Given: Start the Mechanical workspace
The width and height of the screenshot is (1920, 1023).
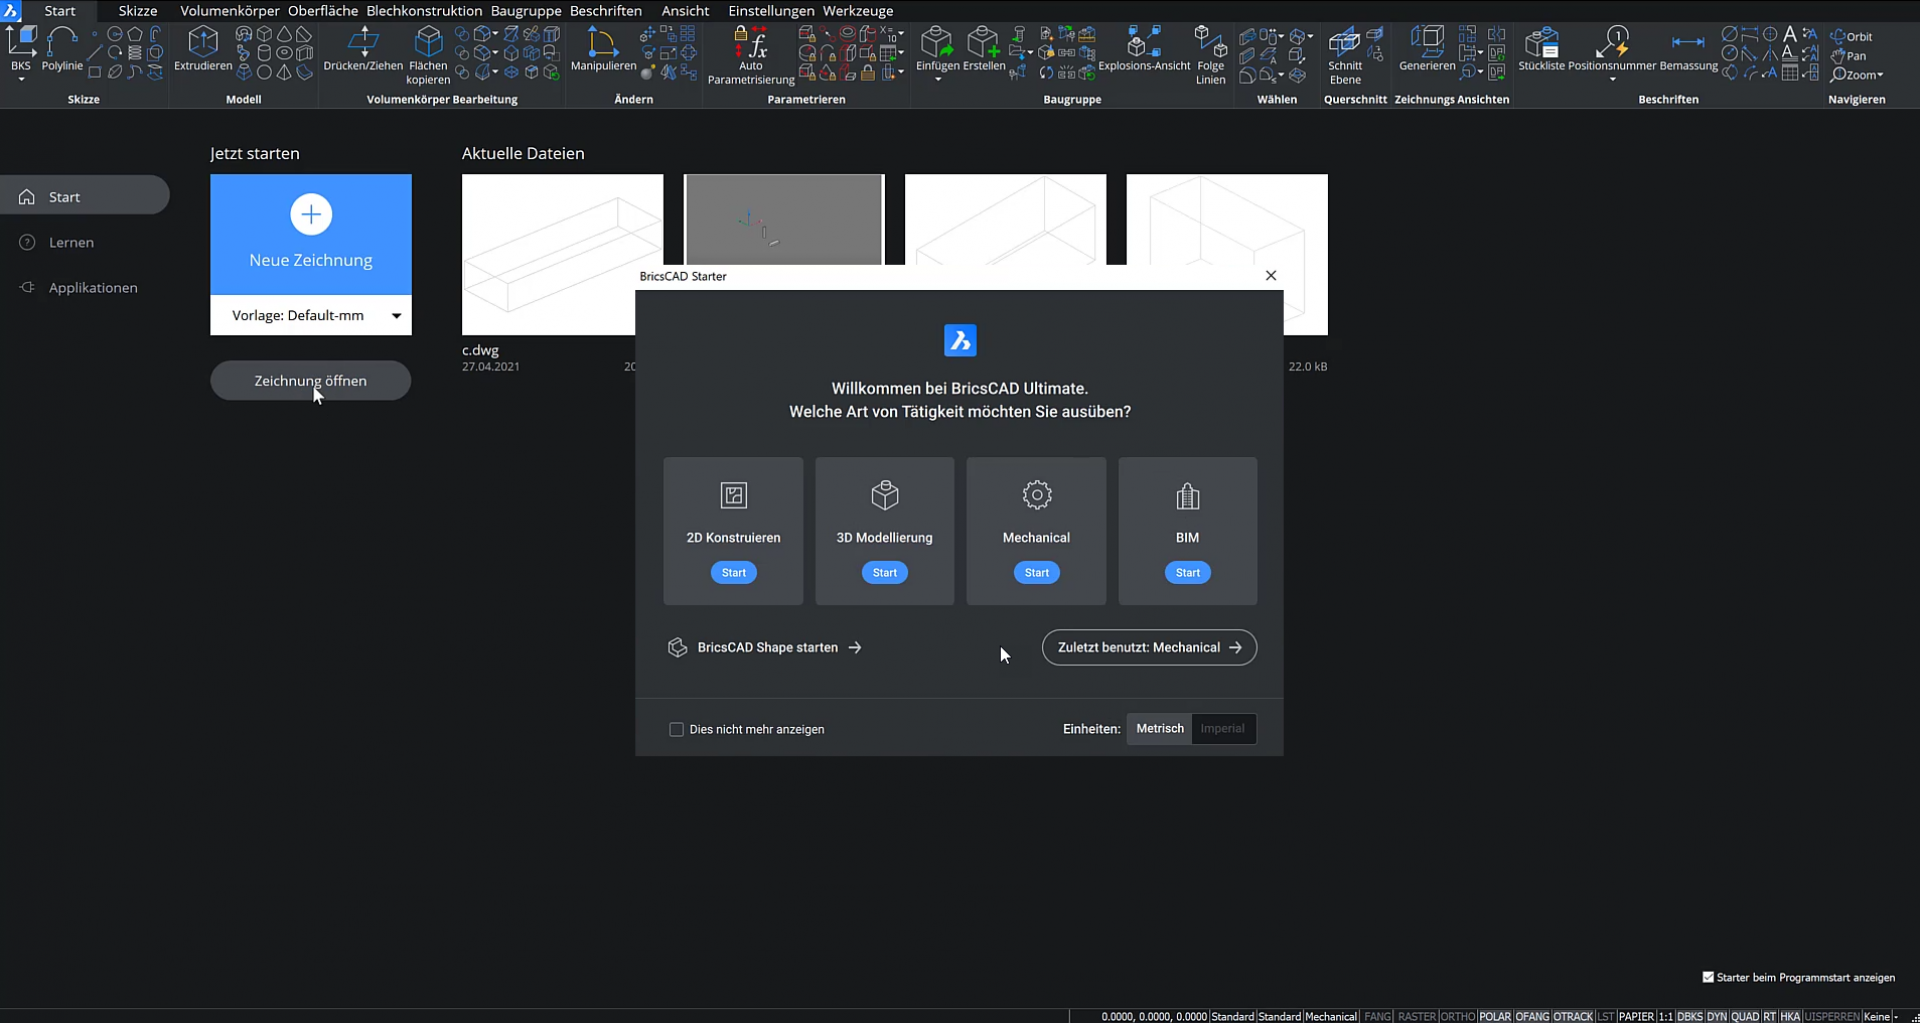Looking at the screenshot, I should (1036, 573).
